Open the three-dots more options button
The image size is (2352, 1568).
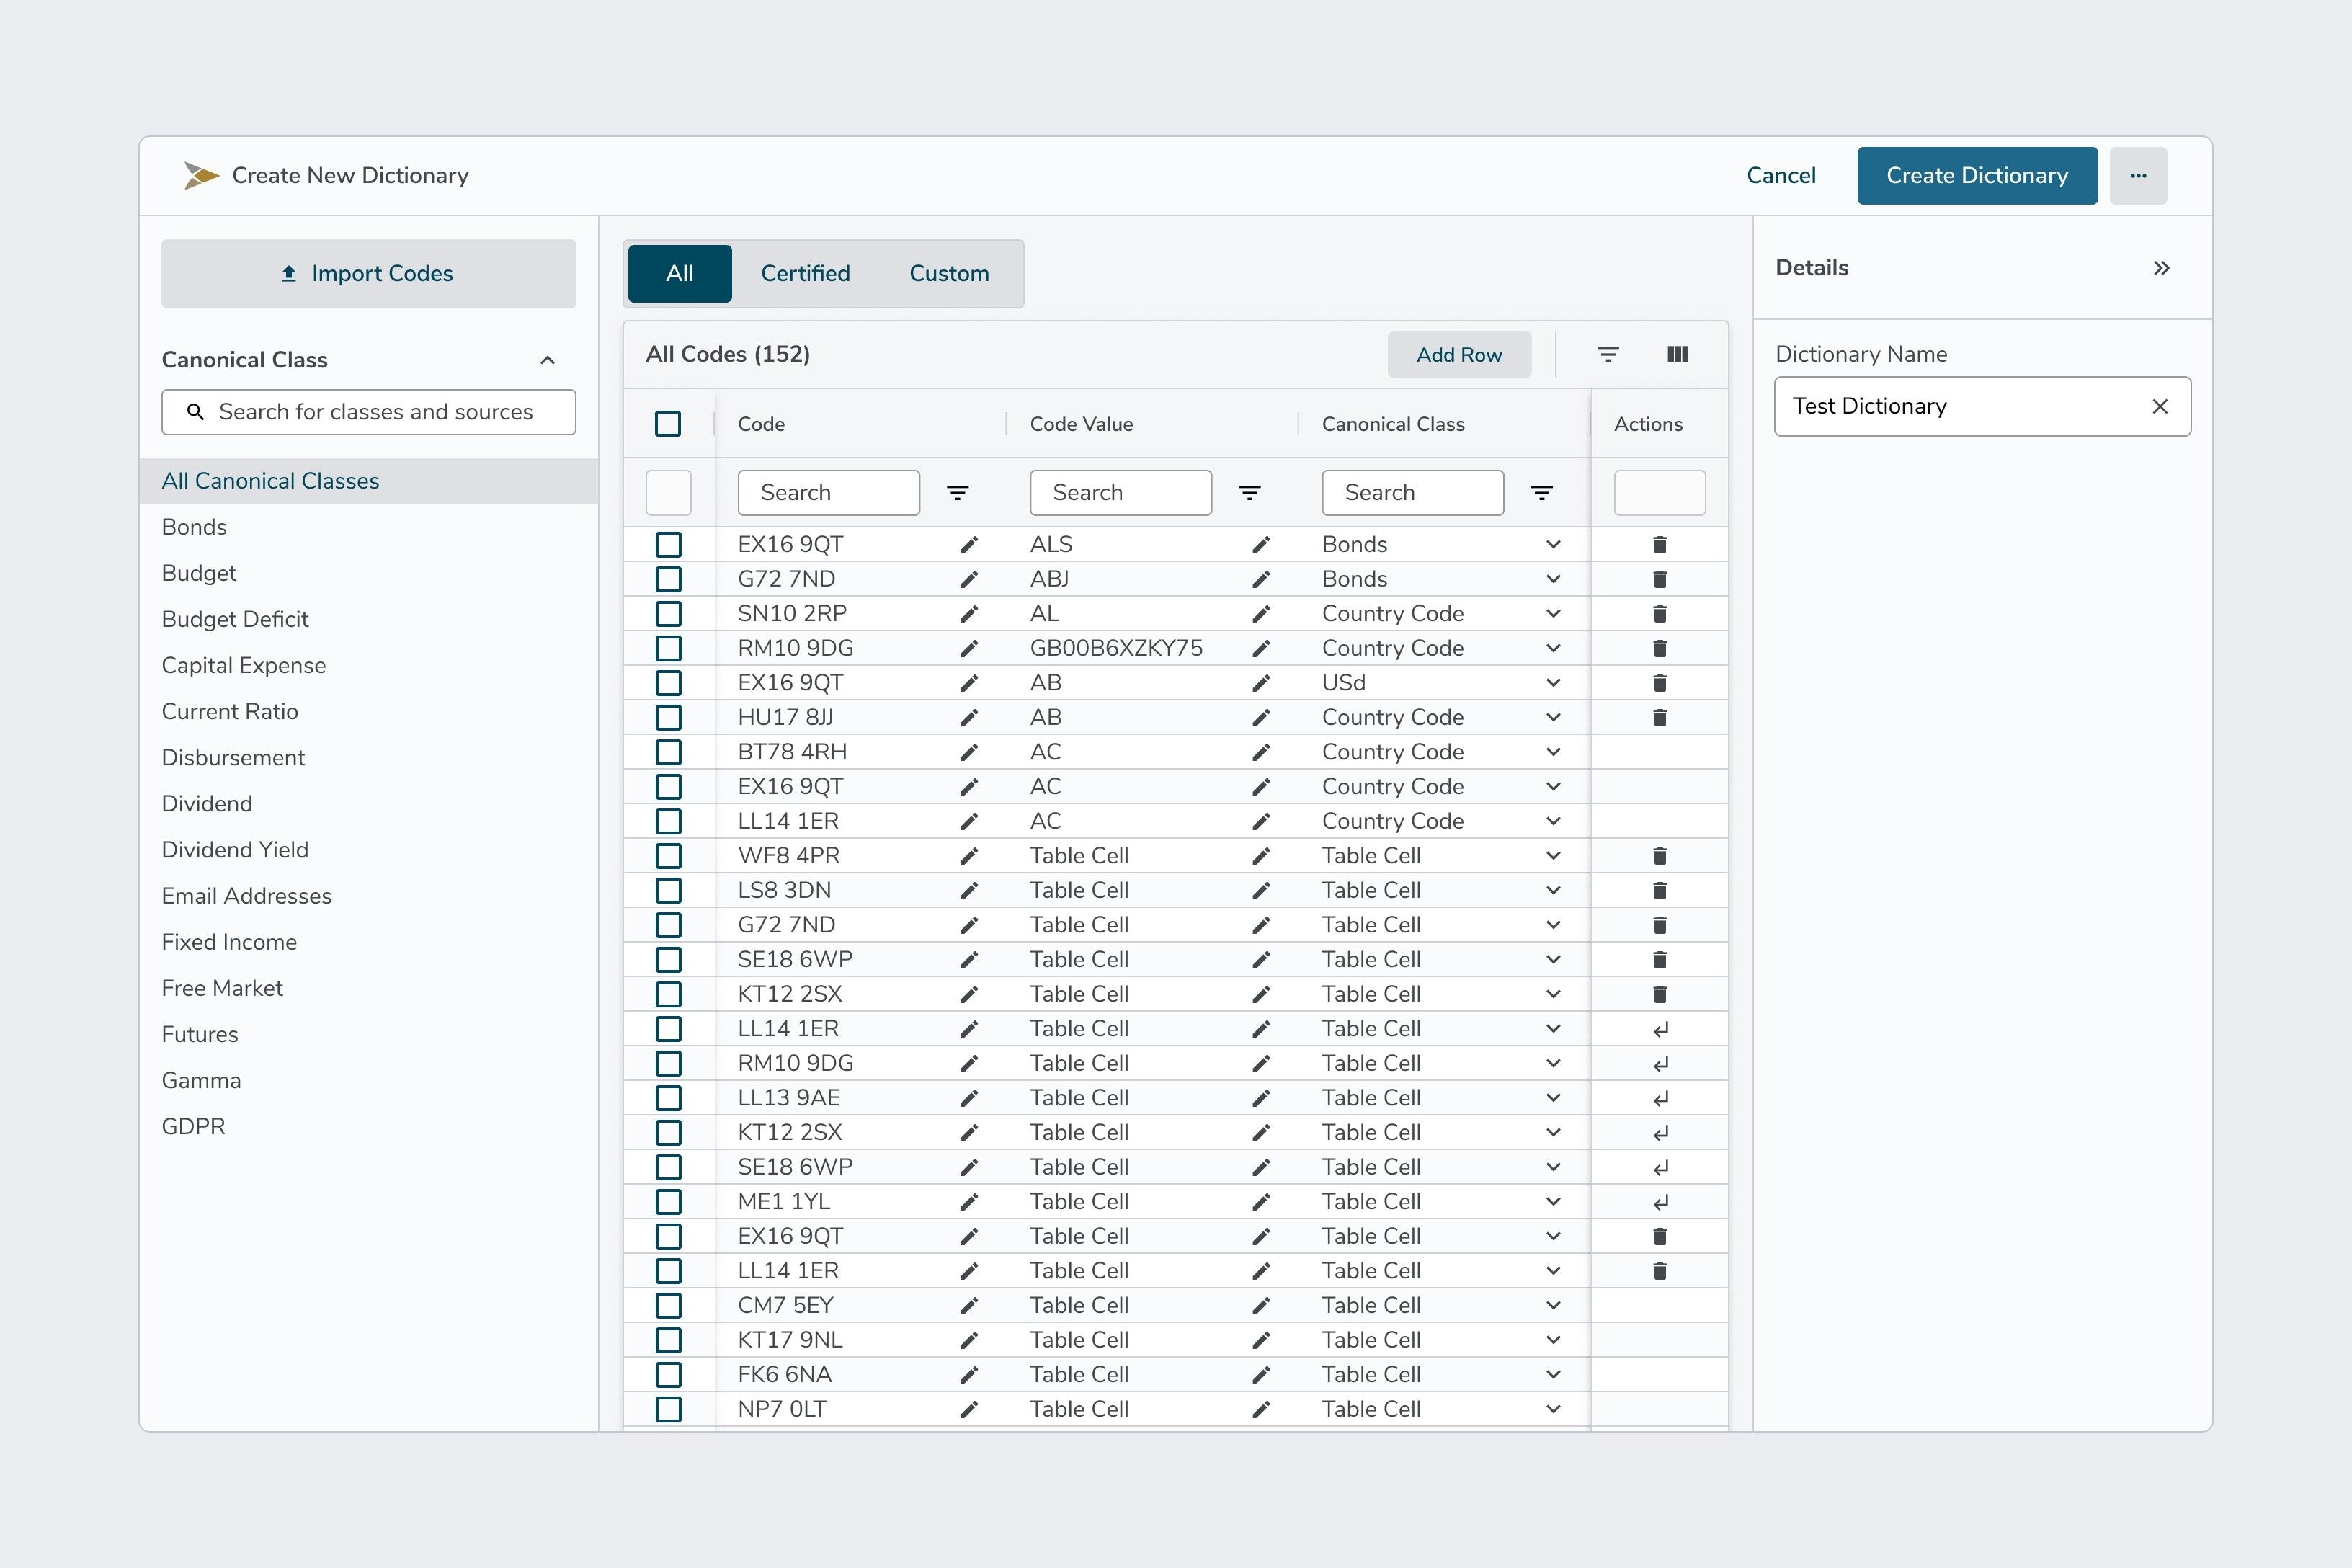coord(2138,176)
